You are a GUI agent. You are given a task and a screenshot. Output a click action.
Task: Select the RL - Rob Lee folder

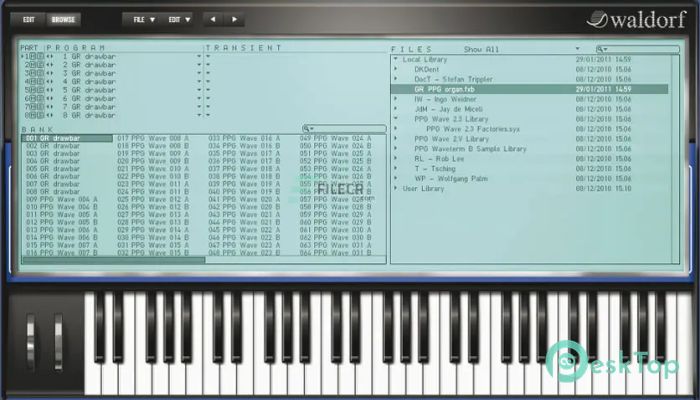point(439,158)
